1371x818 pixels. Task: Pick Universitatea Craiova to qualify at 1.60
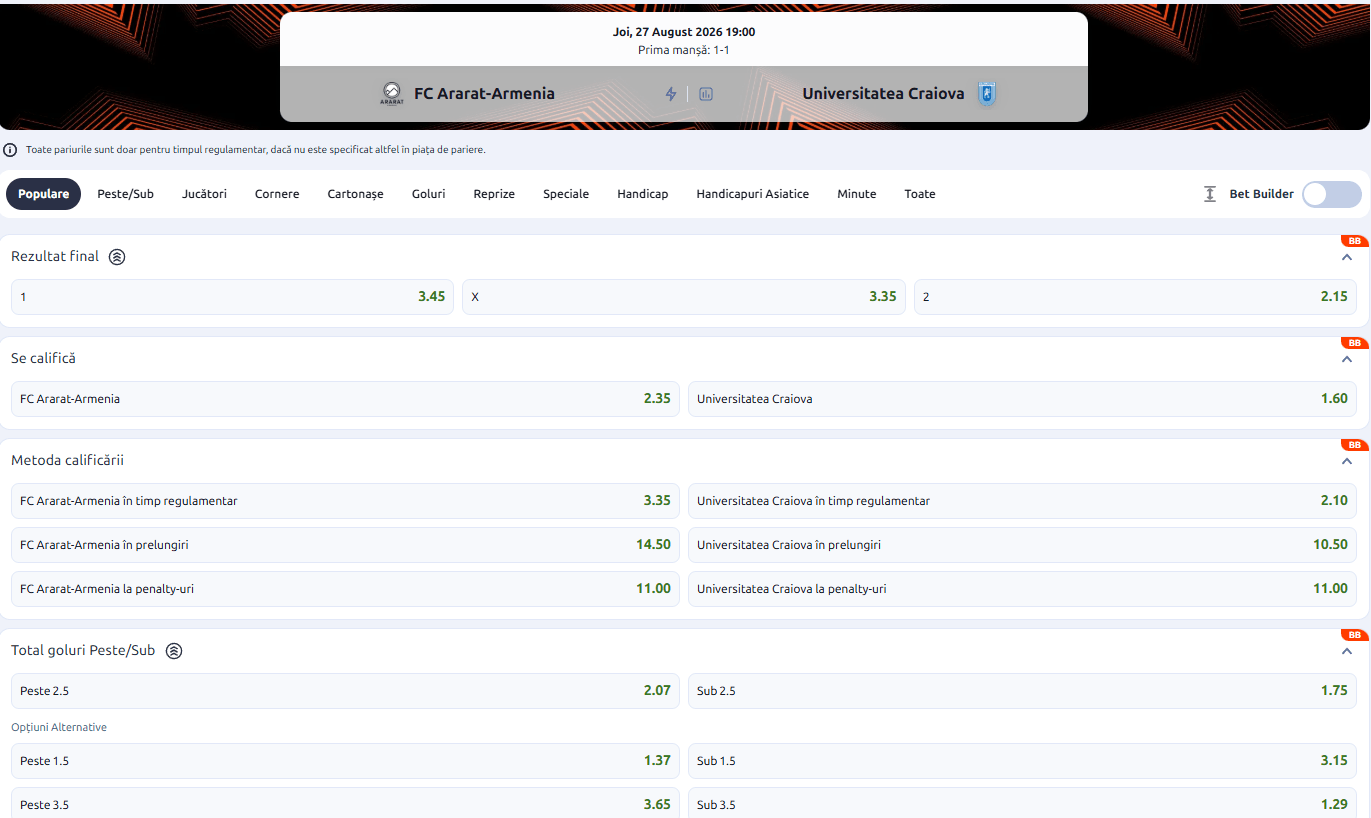(1022, 399)
